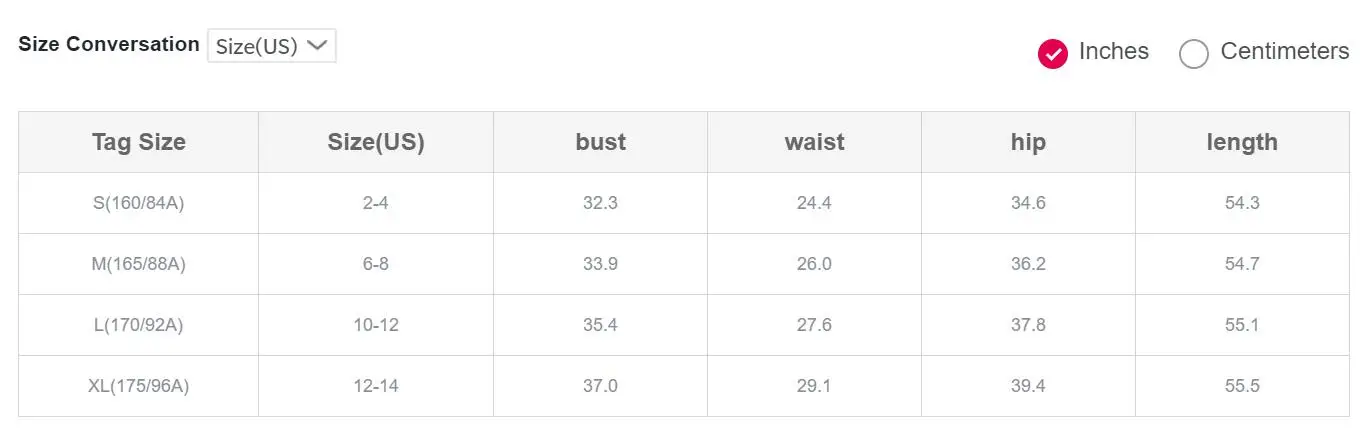Screen dimensions: 1363x436
Task: Click the Size(US) column header
Action: click(x=376, y=142)
